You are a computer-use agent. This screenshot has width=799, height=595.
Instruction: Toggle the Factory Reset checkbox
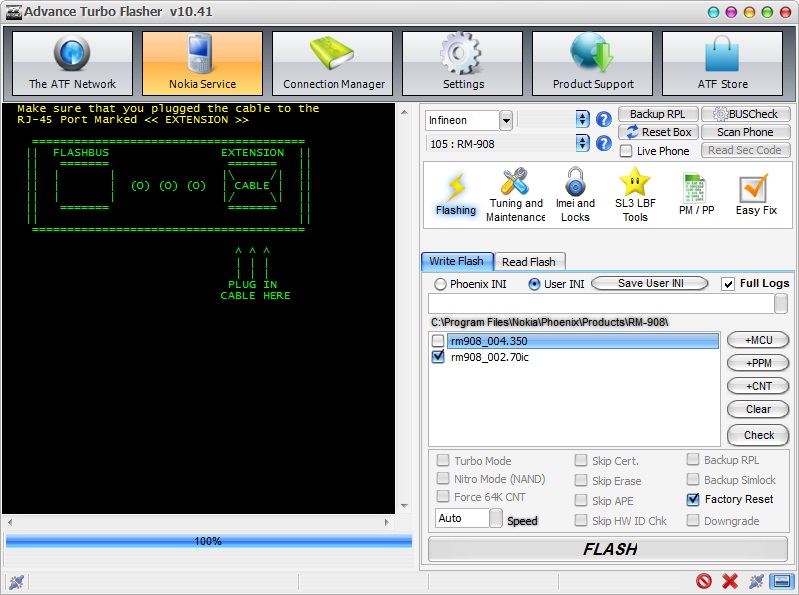pos(693,499)
